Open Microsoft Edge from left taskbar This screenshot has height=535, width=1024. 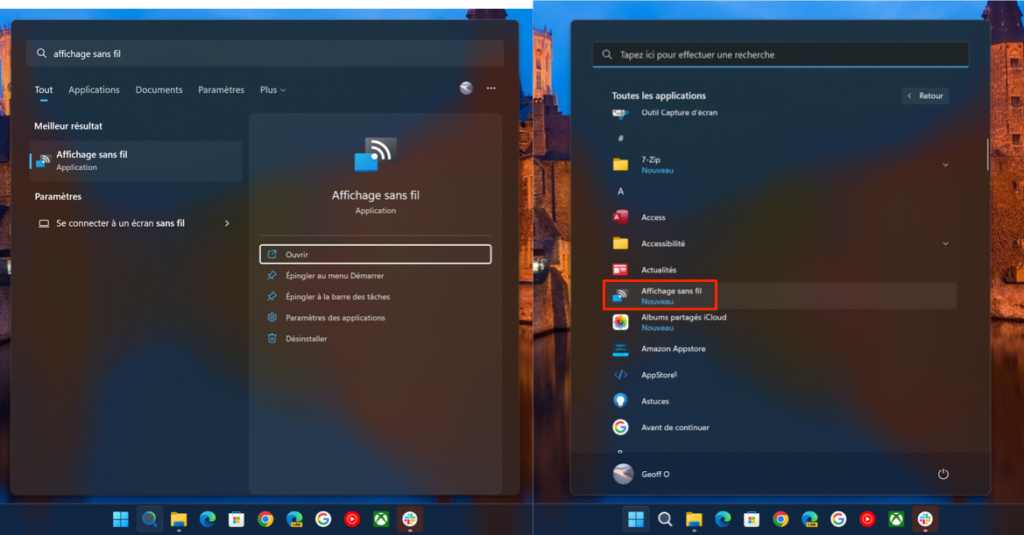tap(208, 519)
